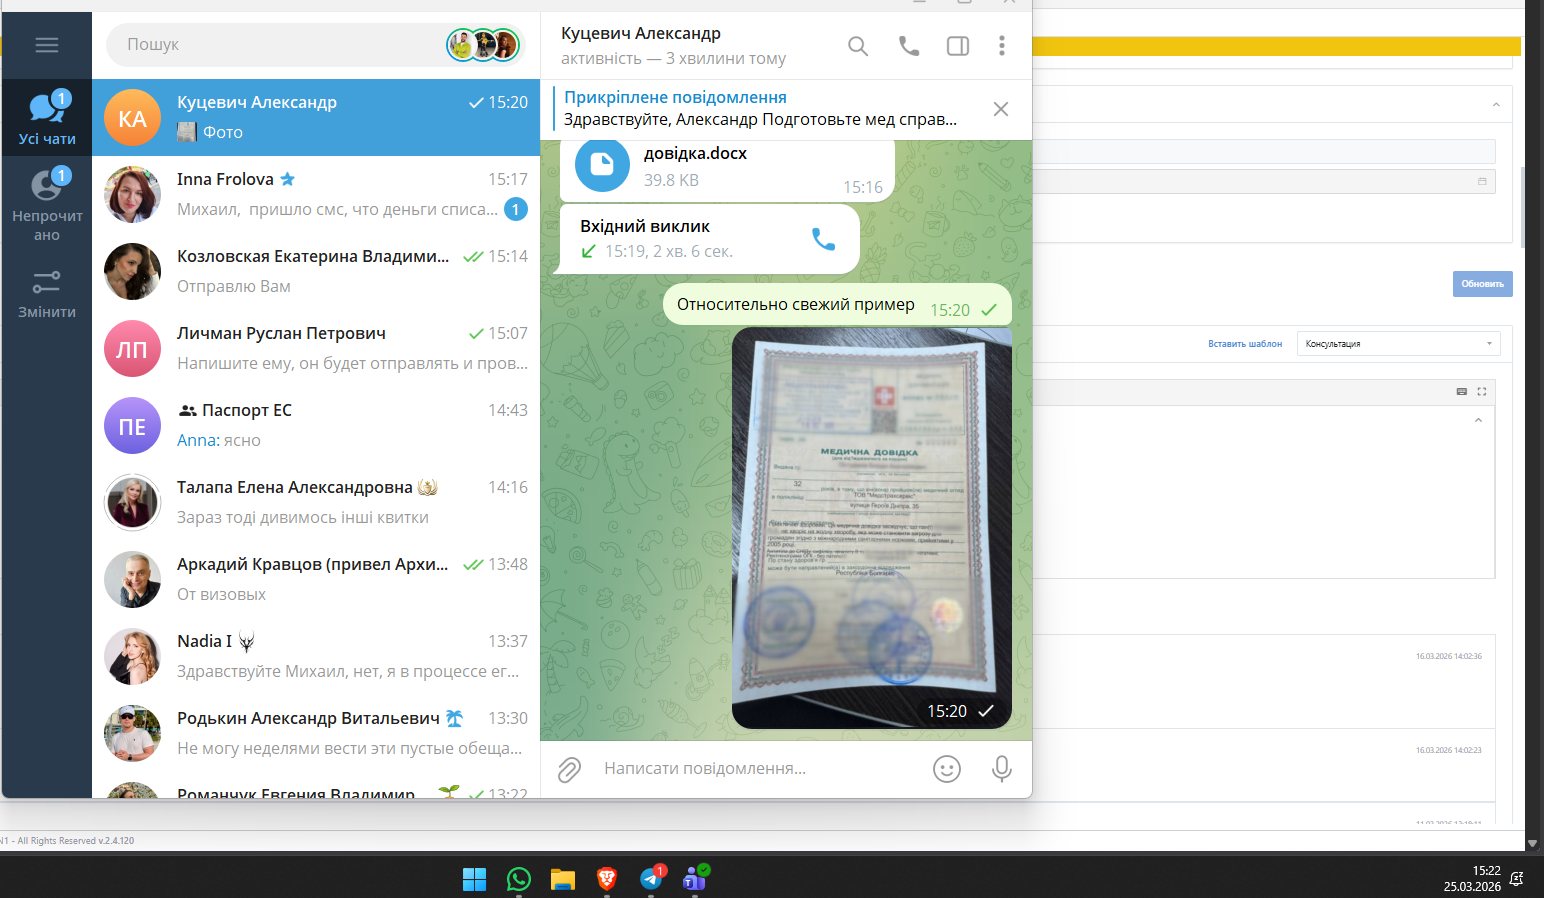The width and height of the screenshot is (1544, 898).
Task: Dismiss the pinned message bar
Action: click(x=1001, y=109)
